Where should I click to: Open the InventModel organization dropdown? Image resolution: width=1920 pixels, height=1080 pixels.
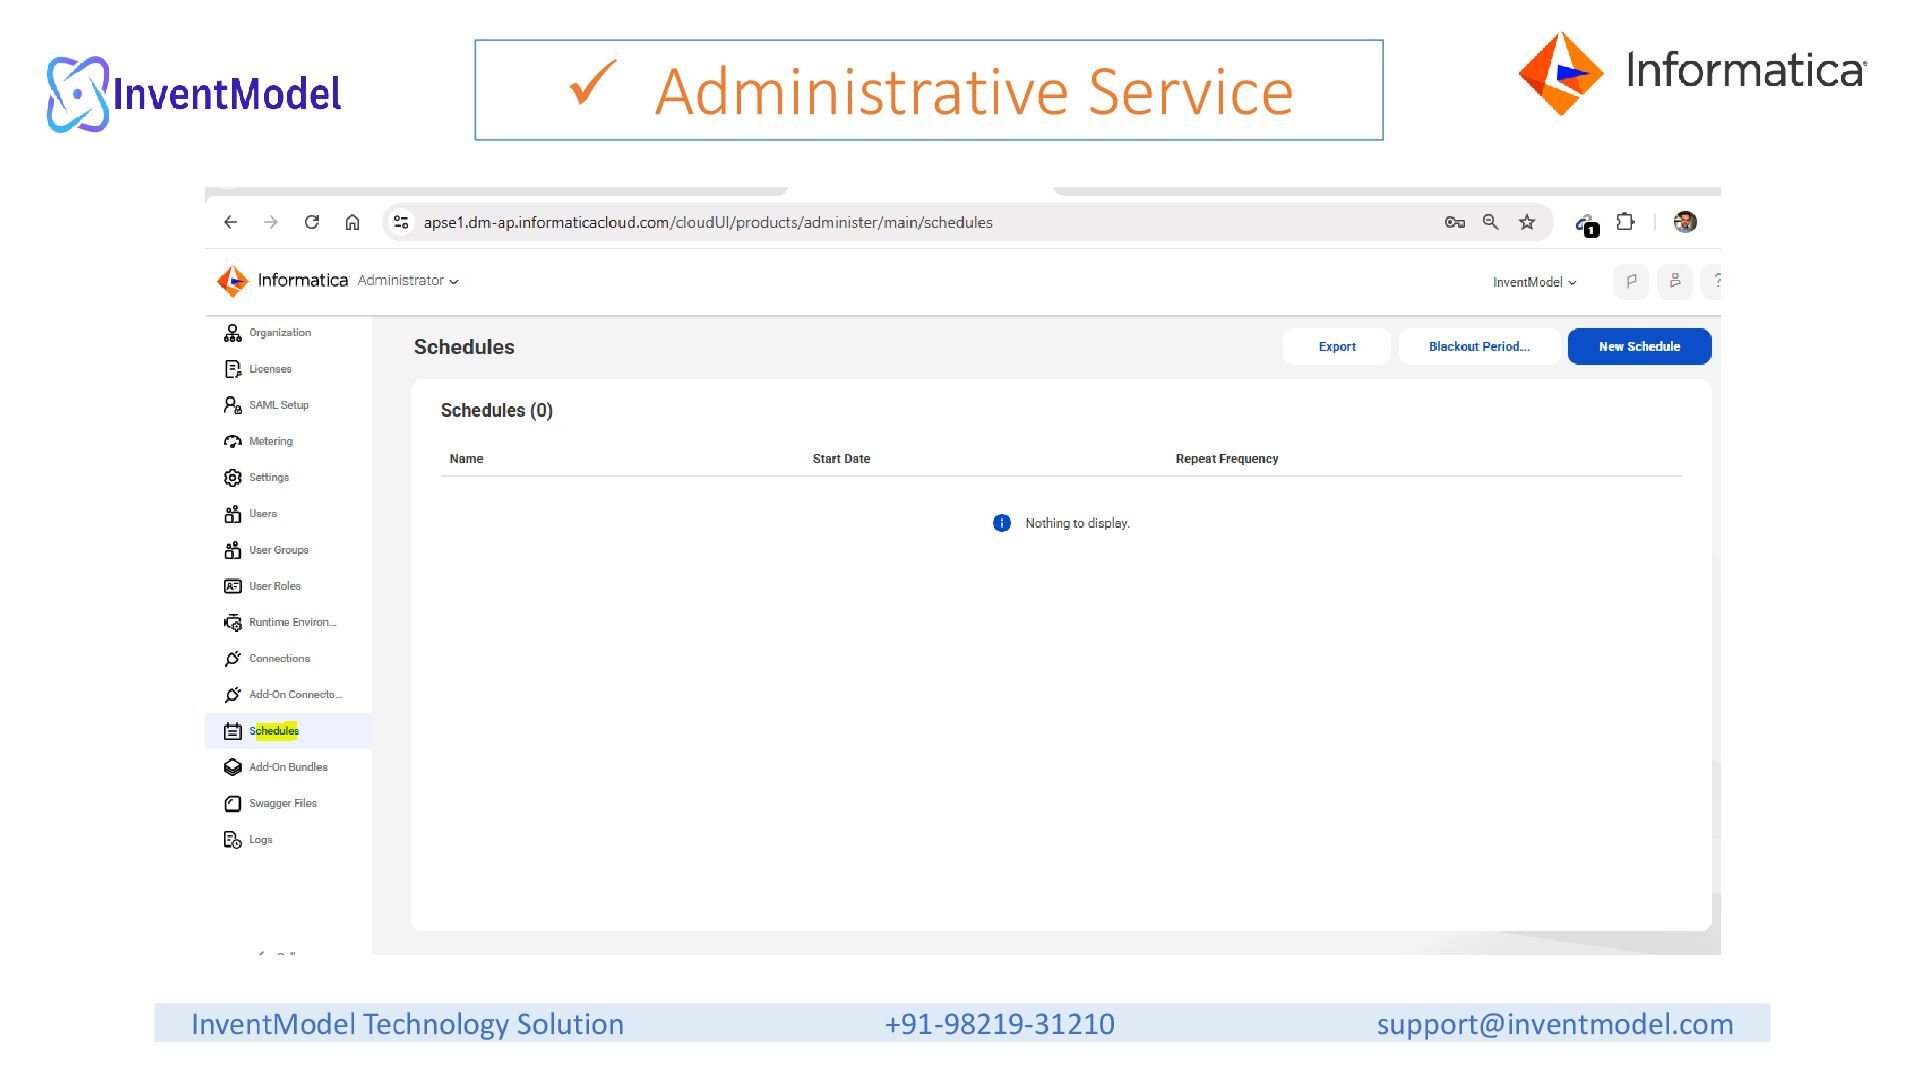(x=1534, y=282)
